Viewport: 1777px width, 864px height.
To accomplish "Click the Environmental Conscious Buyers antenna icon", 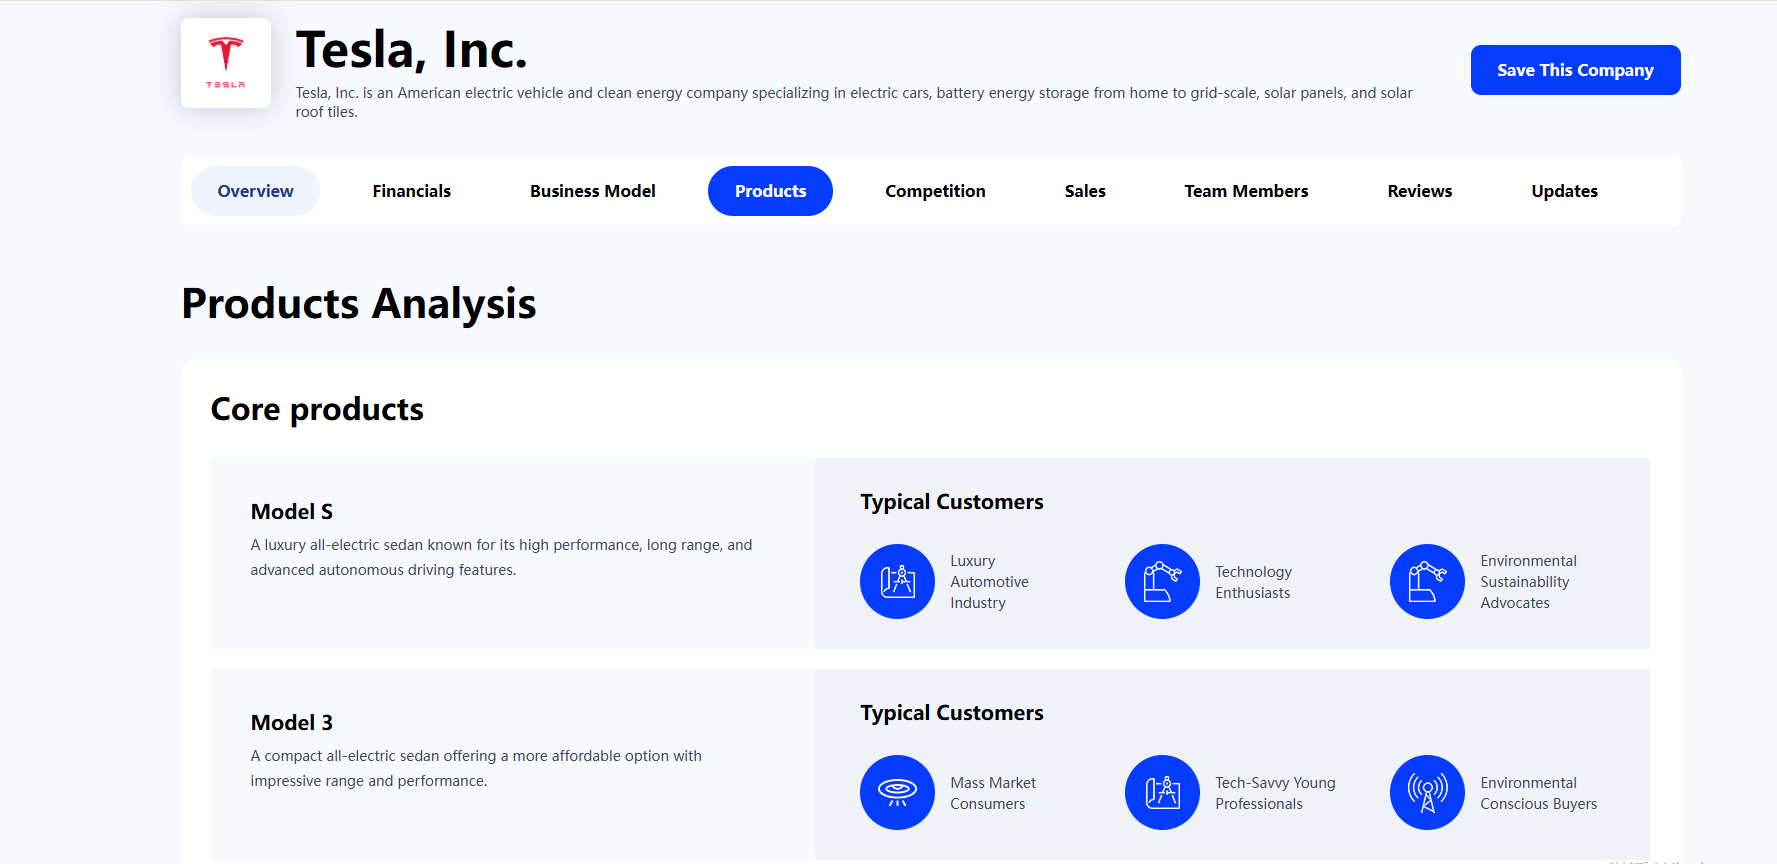I will click(1427, 792).
